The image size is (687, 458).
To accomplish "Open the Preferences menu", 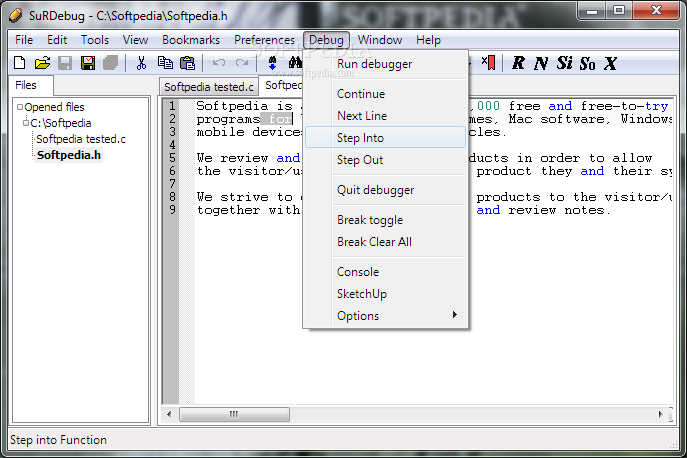I will [x=264, y=40].
